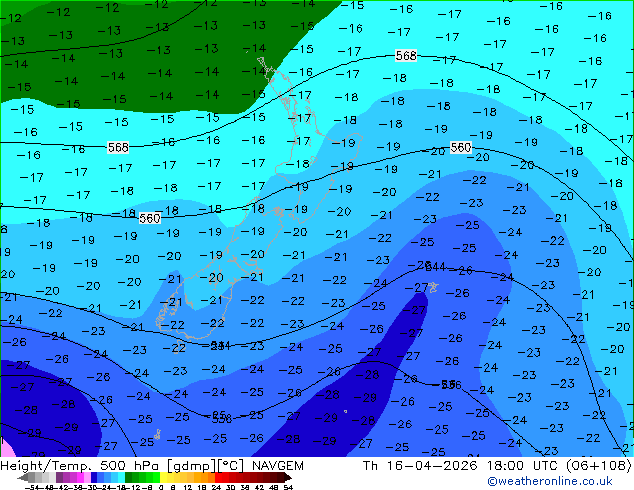Click the 568 contour label near the top
This screenshot has height=490, width=634.
tap(406, 55)
